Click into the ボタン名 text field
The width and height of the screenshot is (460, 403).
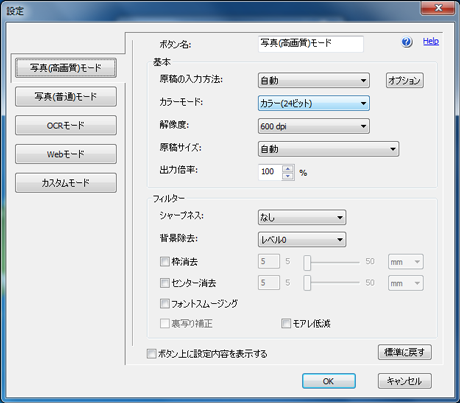311,44
